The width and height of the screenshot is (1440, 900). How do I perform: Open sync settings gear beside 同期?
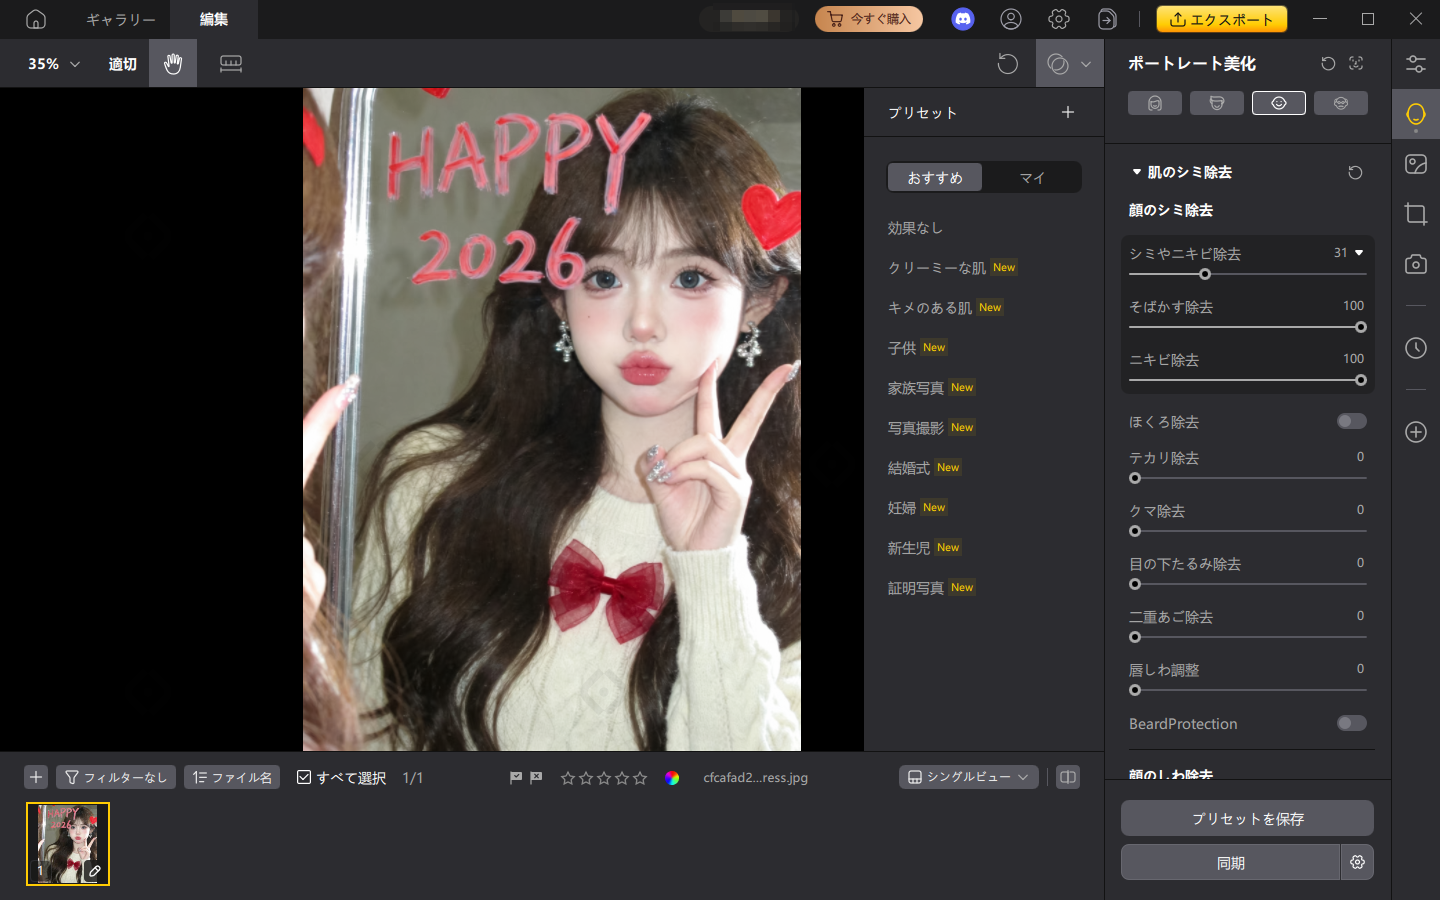click(x=1357, y=862)
